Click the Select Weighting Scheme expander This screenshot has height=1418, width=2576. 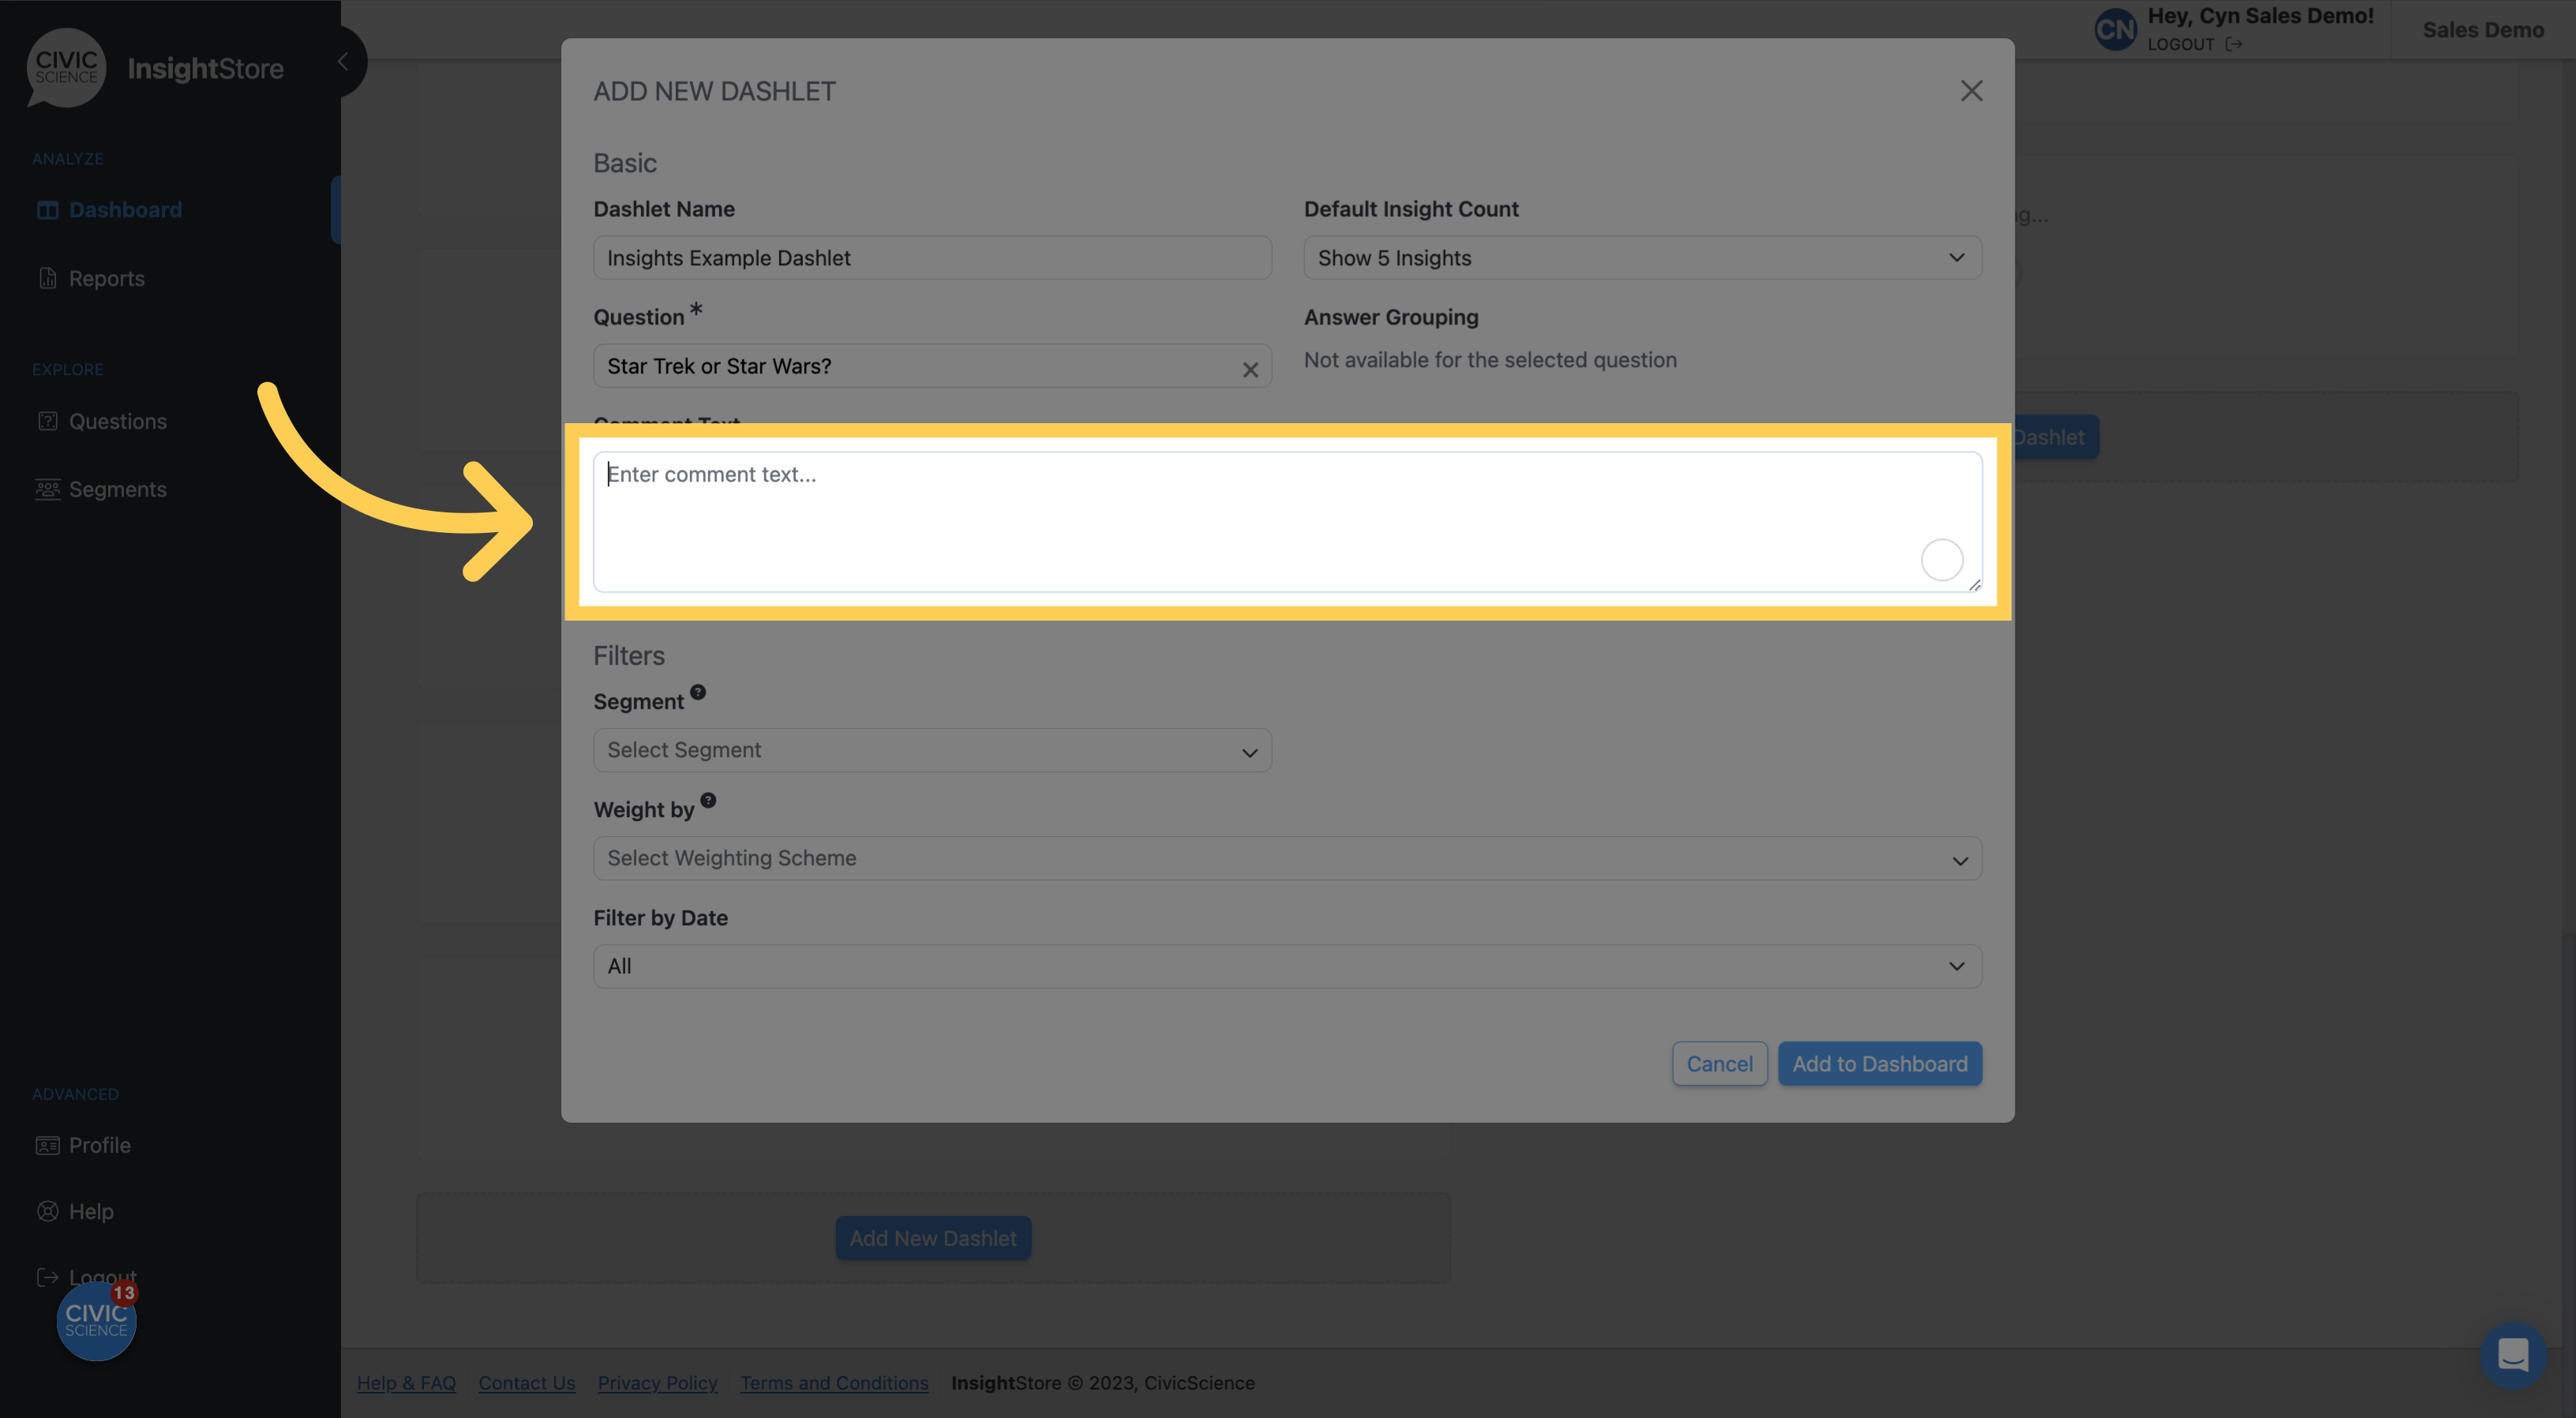1286,857
